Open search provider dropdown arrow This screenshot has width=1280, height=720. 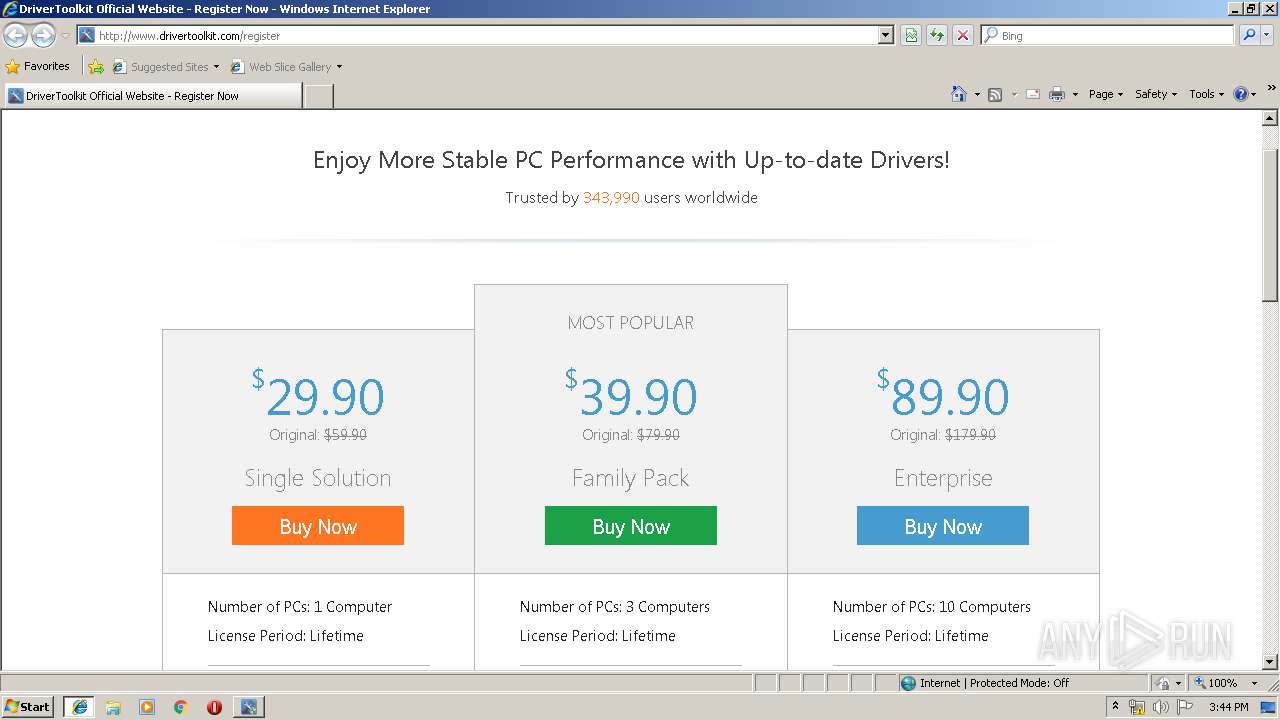point(1268,35)
